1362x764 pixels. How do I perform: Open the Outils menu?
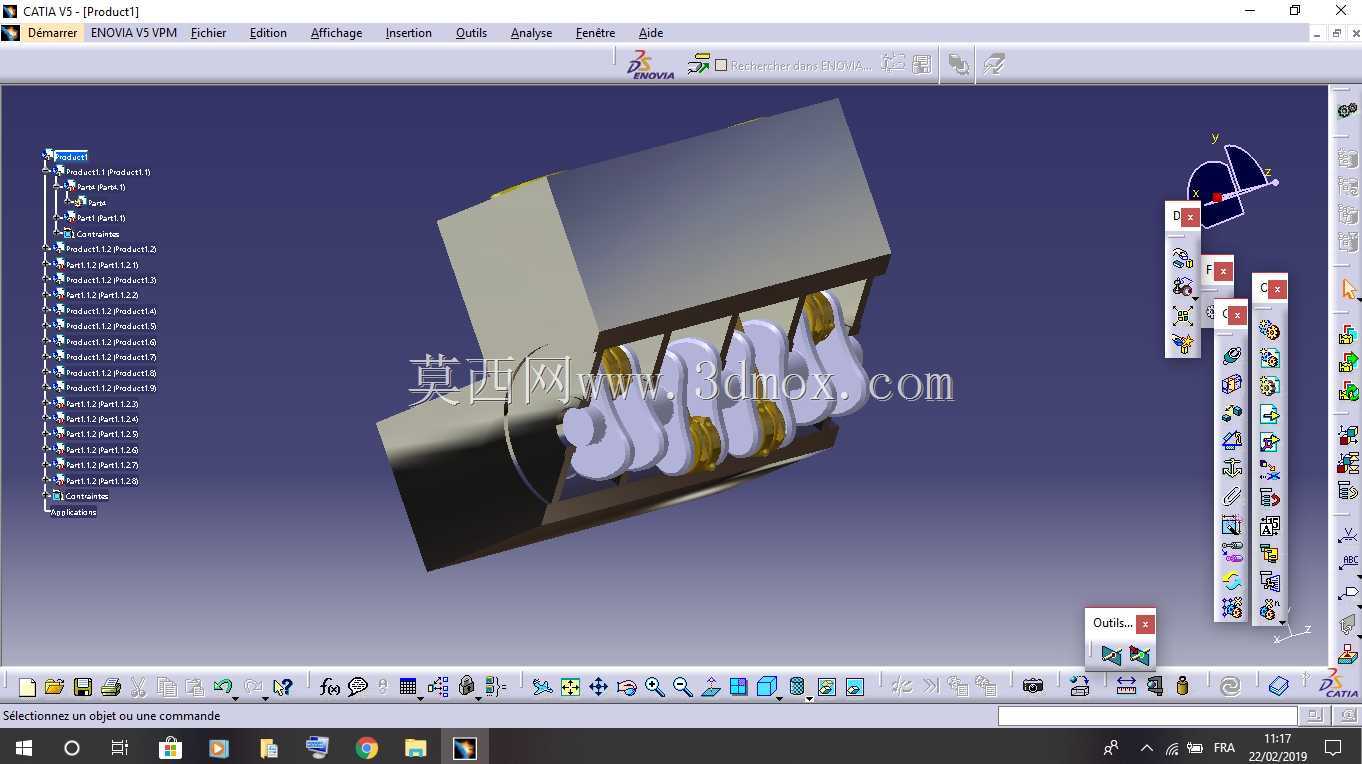471,33
